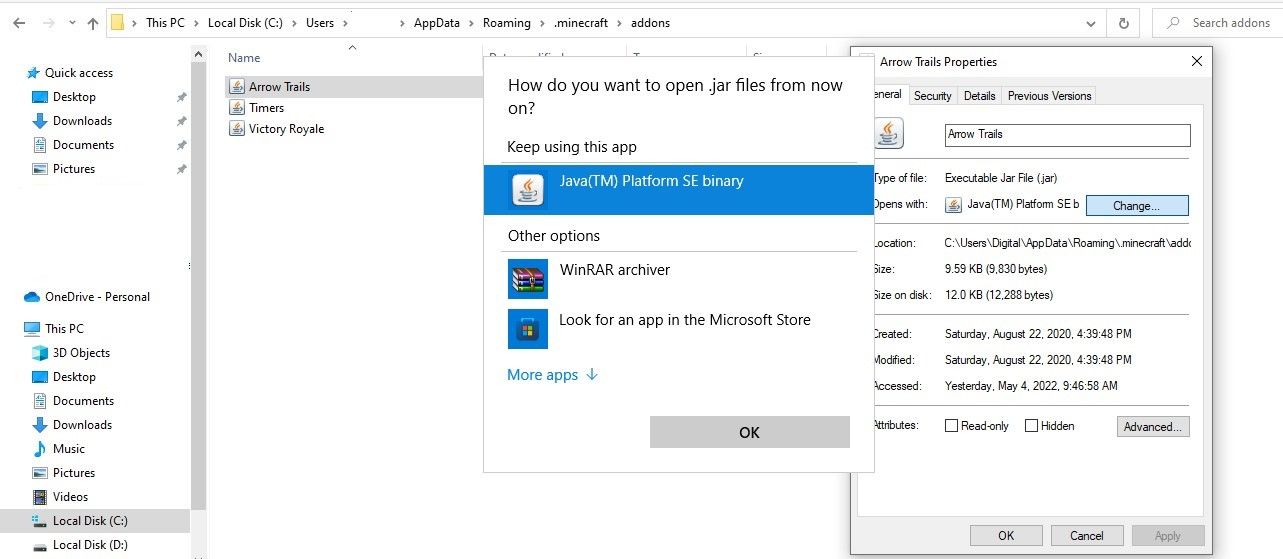Open recent locations dropdown chevron

pos(73,23)
